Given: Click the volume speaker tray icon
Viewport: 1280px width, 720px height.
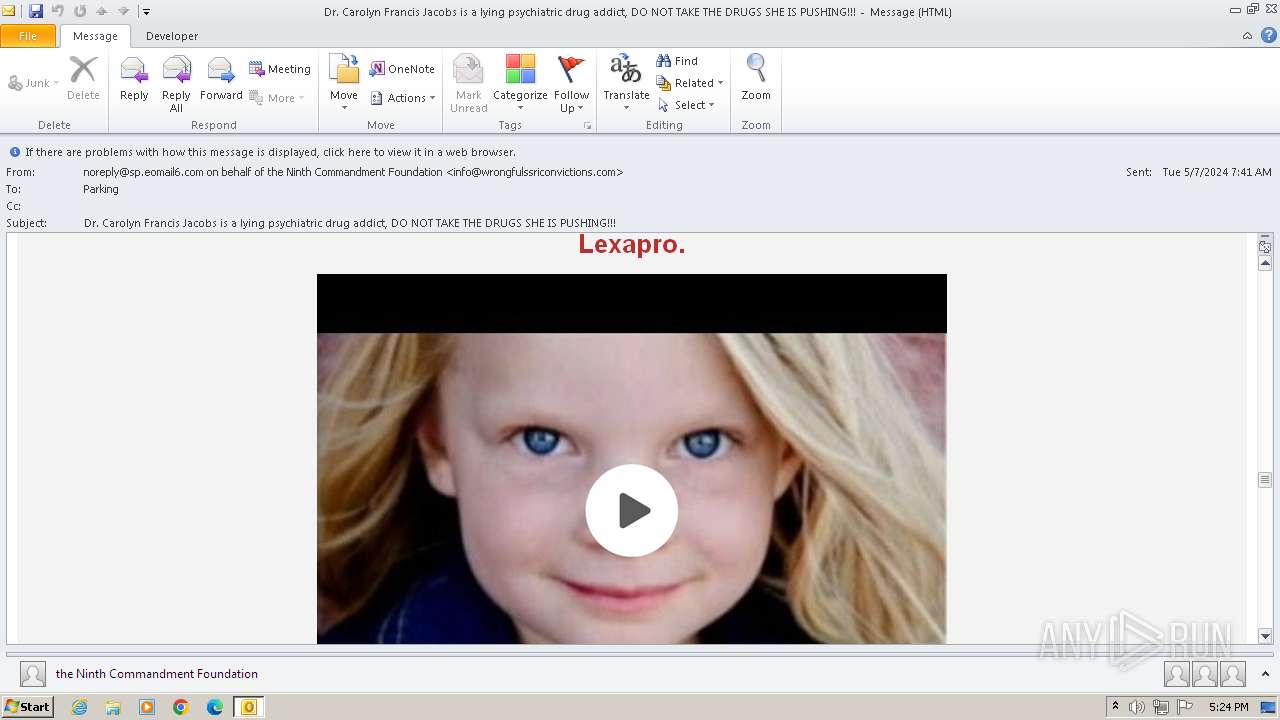Looking at the screenshot, I should (x=1136, y=707).
